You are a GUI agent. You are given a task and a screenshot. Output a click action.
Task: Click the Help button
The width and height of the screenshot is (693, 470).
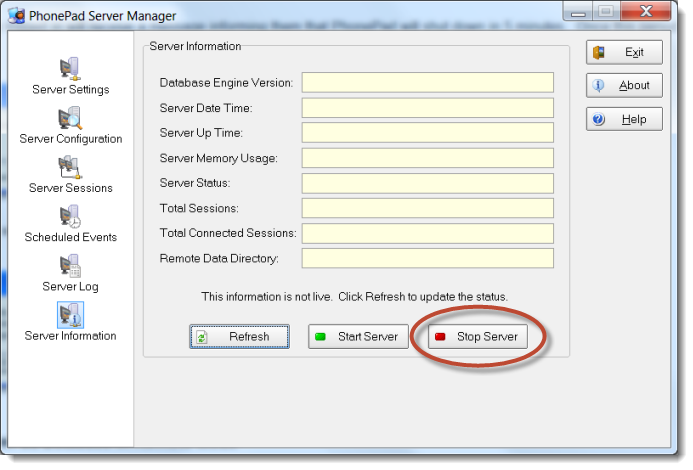(x=624, y=119)
